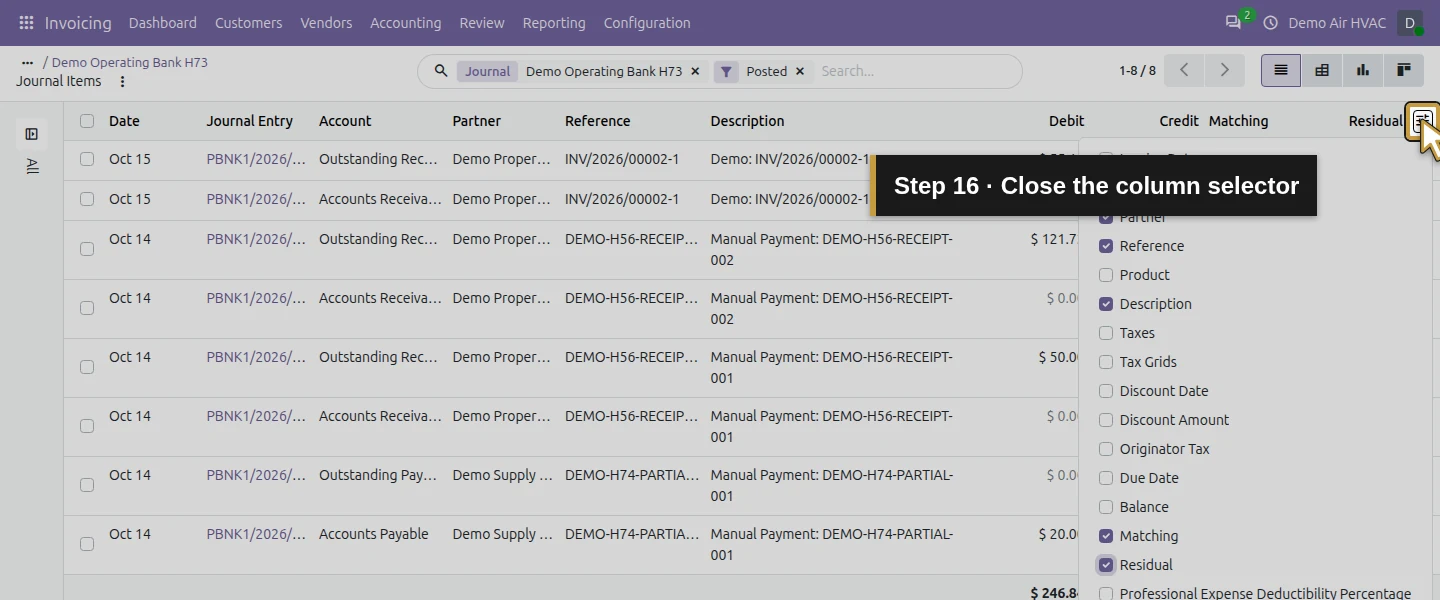Sort by the Date column header

(x=124, y=121)
